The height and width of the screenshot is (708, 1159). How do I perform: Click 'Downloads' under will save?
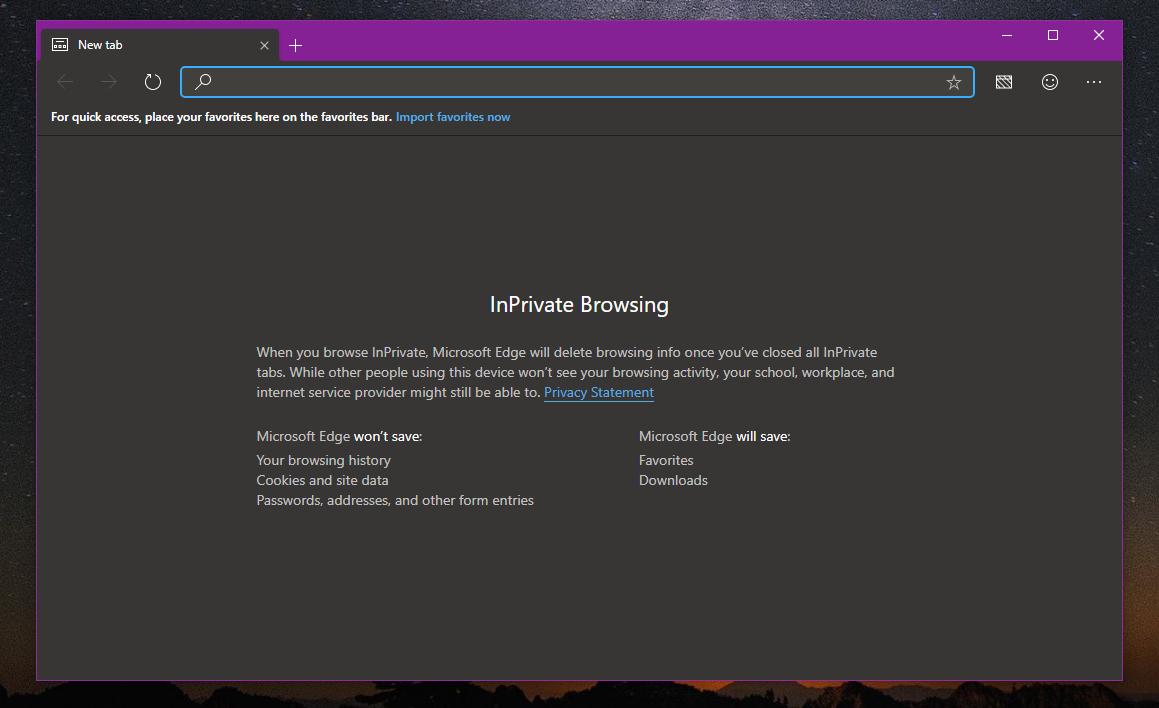tap(673, 480)
